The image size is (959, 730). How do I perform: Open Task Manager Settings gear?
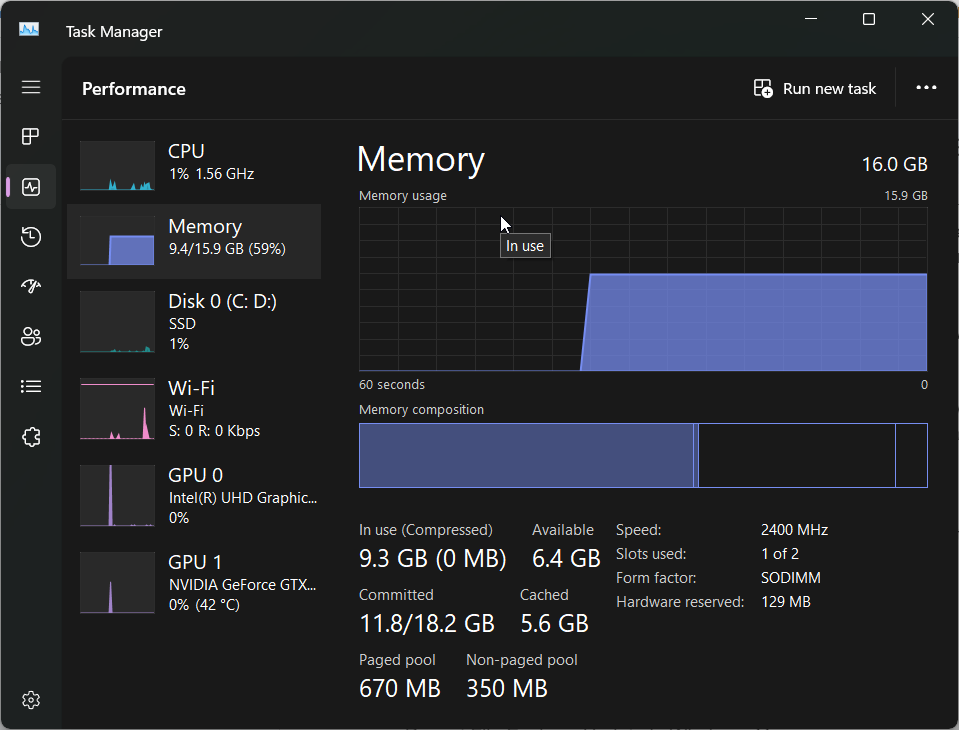coord(31,700)
